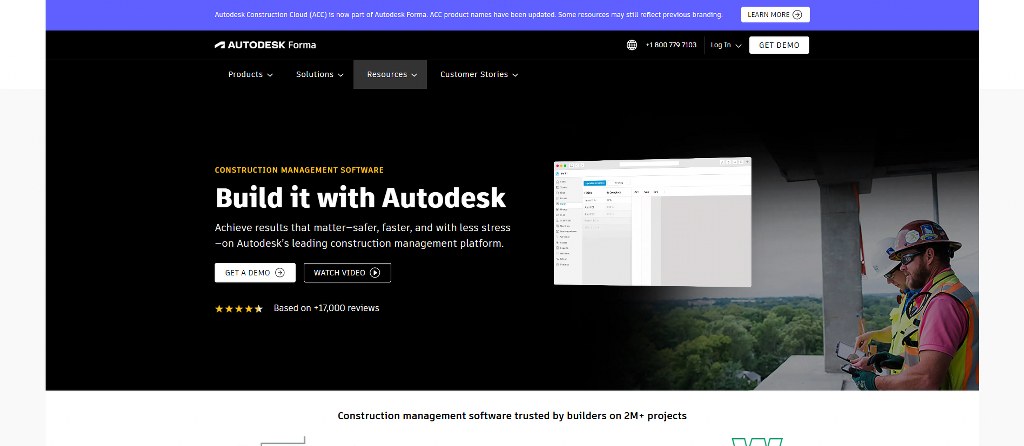Click the 'Based on +17,000 reviews' text
The height and width of the screenshot is (446, 1024).
tap(326, 308)
